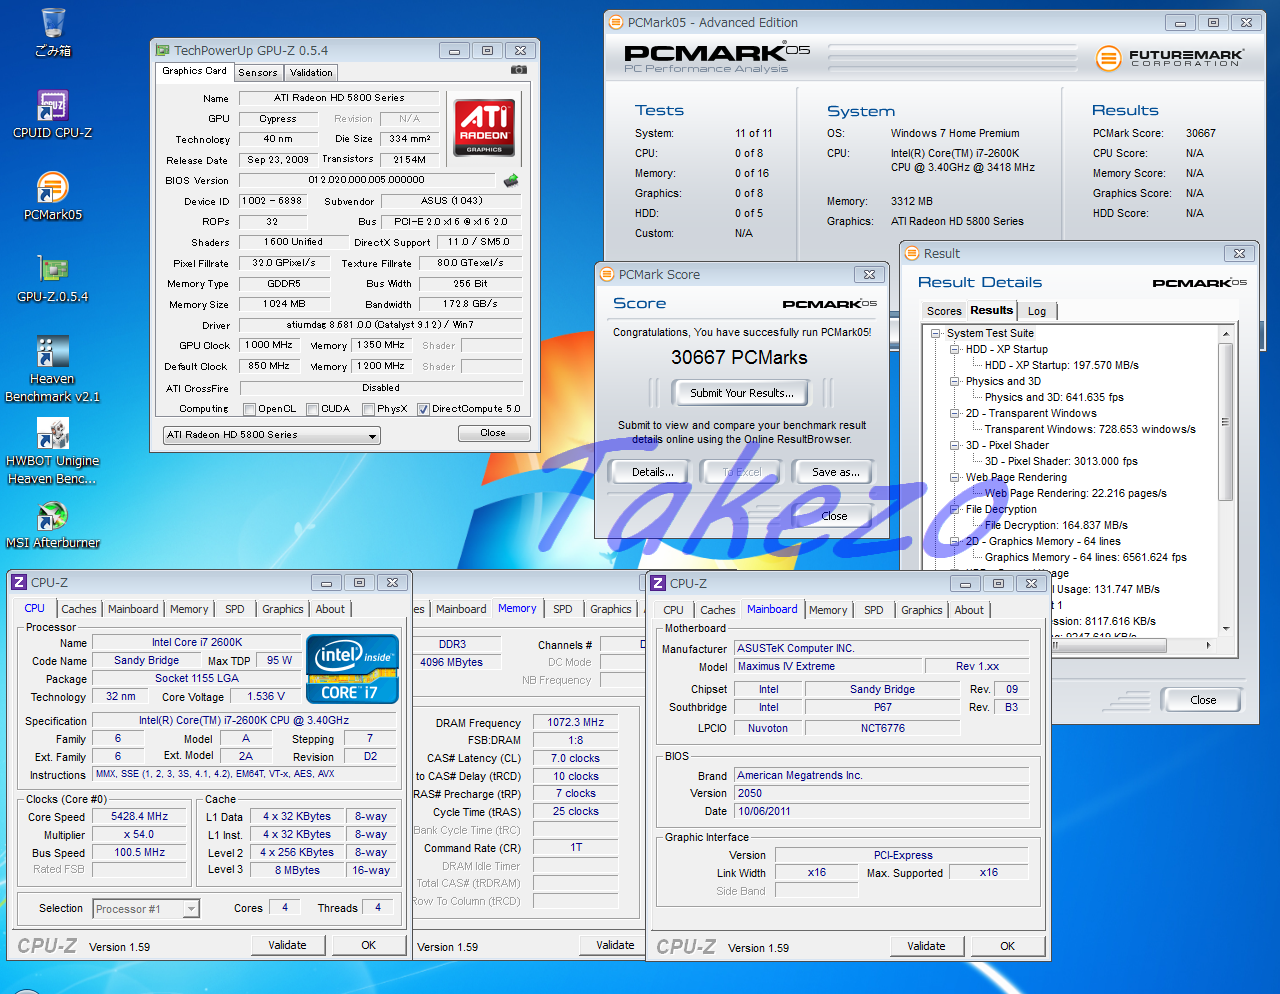Collapse the File Decryption node
The height and width of the screenshot is (994, 1280).
tap(955, 509)
